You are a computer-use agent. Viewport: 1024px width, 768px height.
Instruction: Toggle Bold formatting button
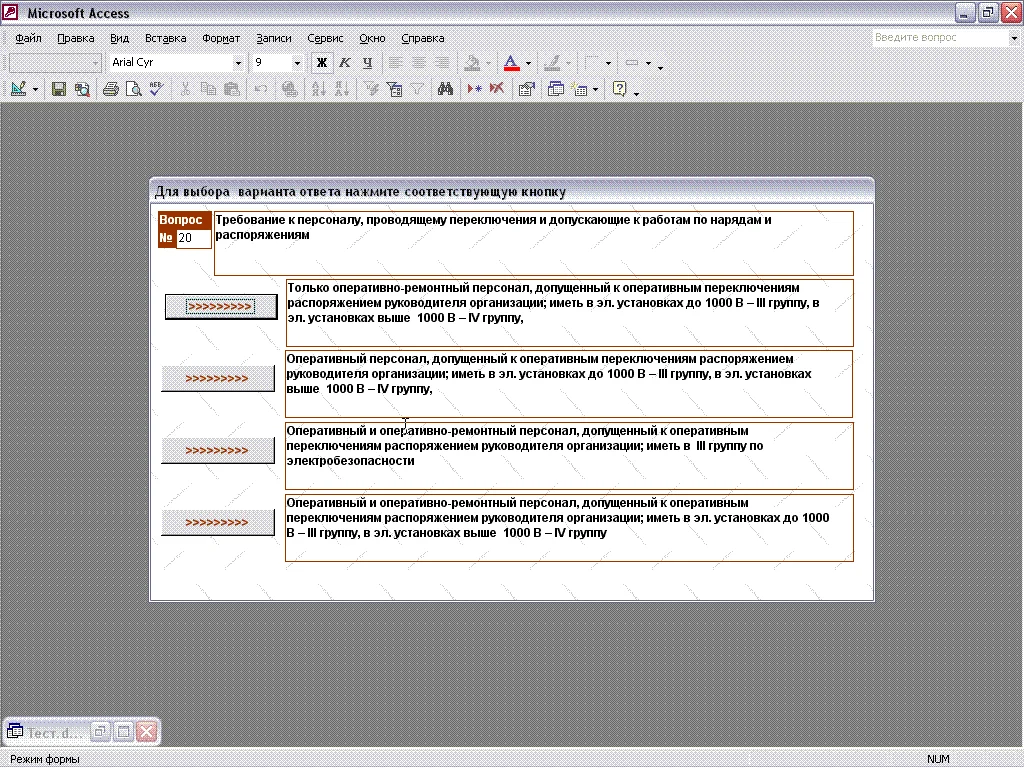[322, 63]
